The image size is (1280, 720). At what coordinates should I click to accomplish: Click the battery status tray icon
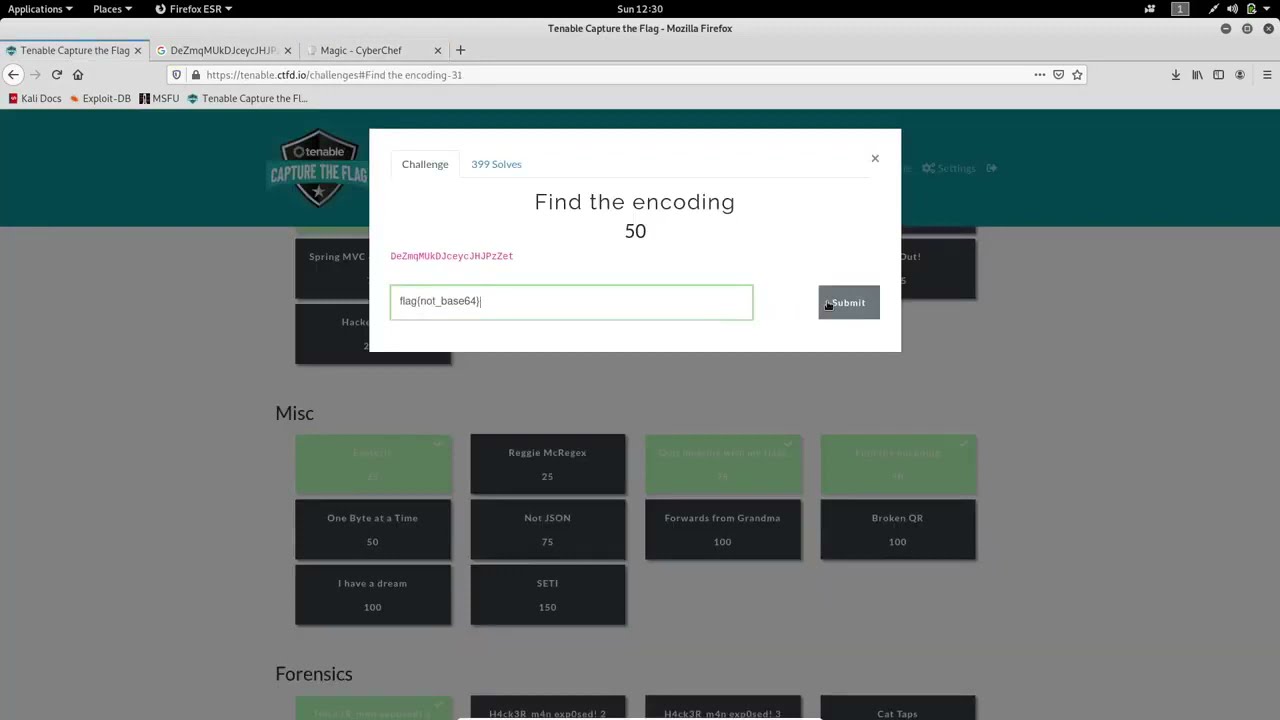click(x=1251, y=9)
